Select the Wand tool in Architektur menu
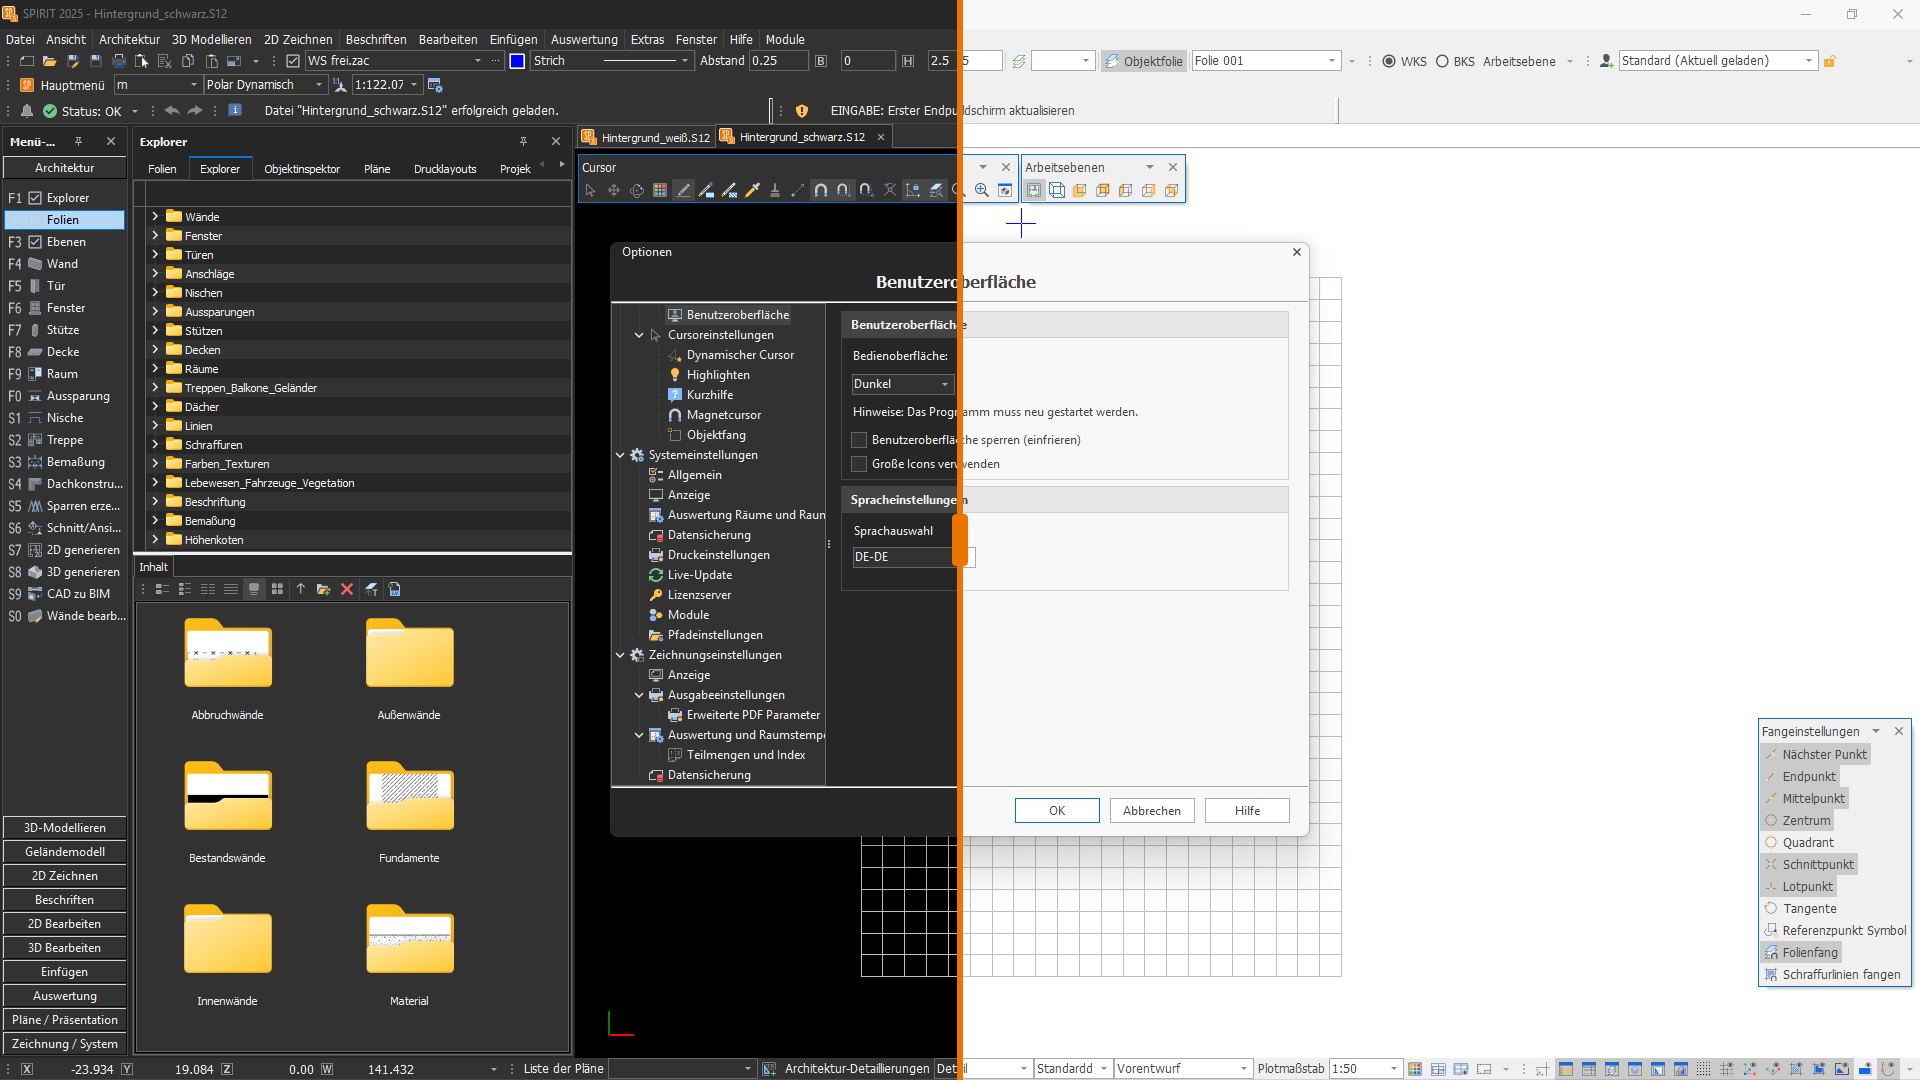Viewport: 1920px width, 1080px height. click(62, 264)
